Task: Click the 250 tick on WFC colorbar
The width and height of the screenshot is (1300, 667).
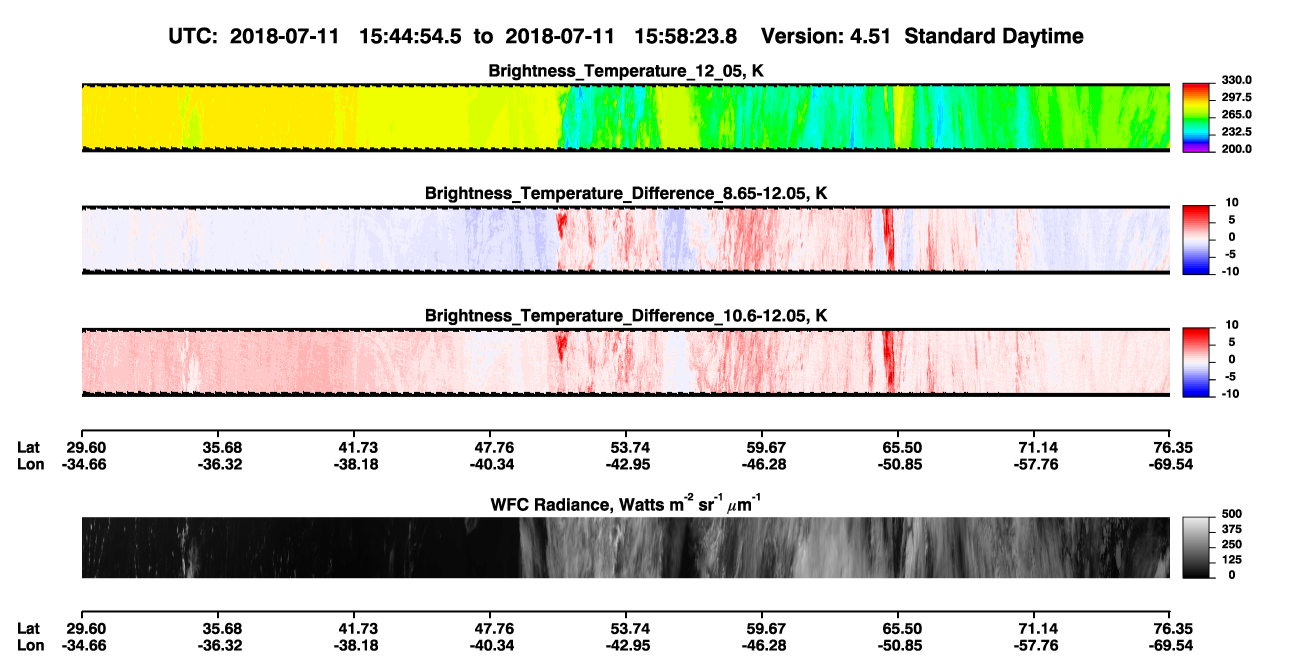Action: point(1232,546)
